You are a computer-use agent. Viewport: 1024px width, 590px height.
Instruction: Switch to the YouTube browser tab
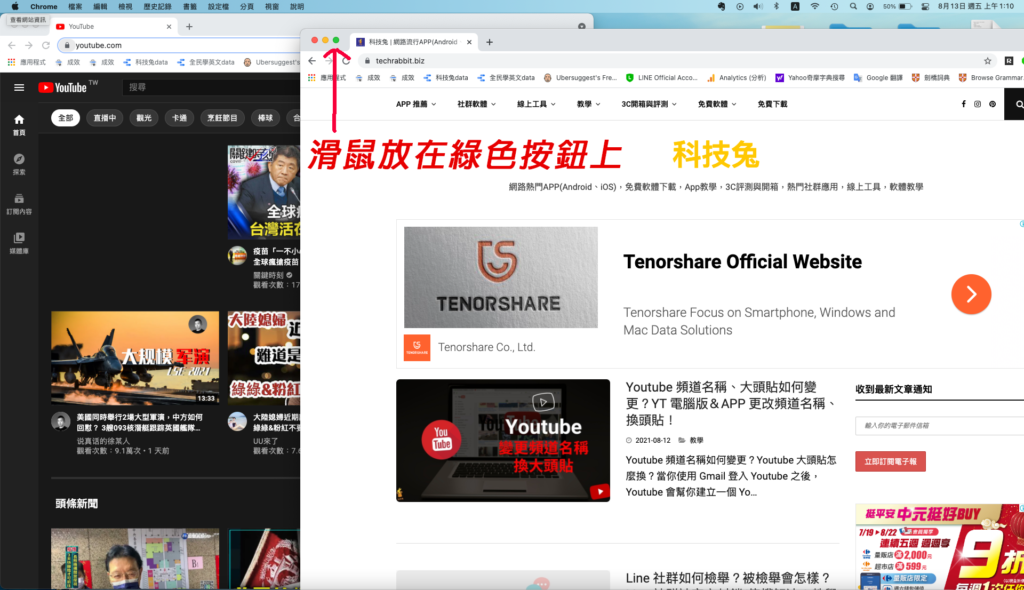(x=111, y=27)
